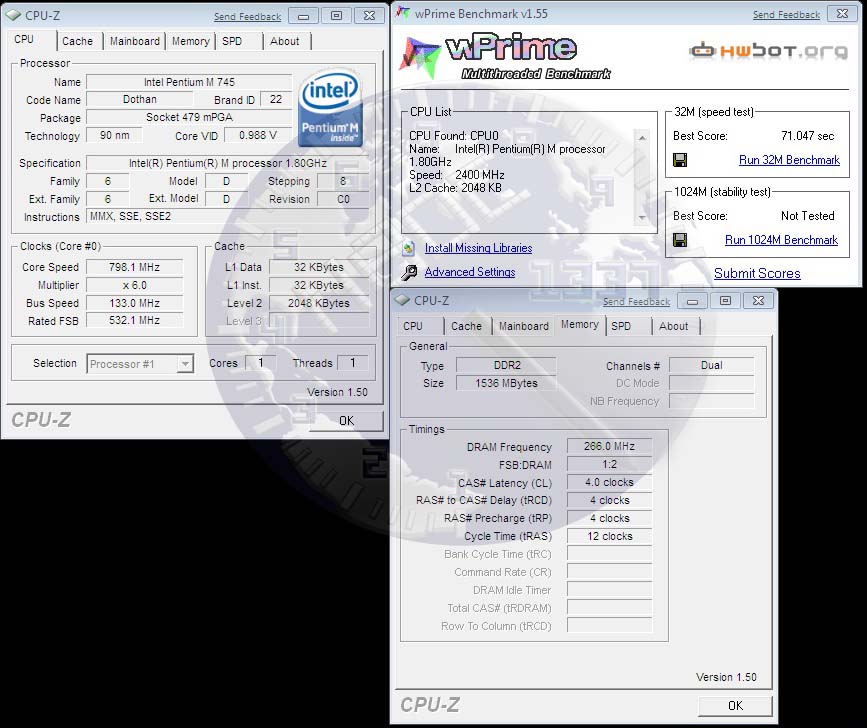This screenshot has width=867, height=728.
Task: Maximize the CPU-Z memory window
Action: coord(725,301)
